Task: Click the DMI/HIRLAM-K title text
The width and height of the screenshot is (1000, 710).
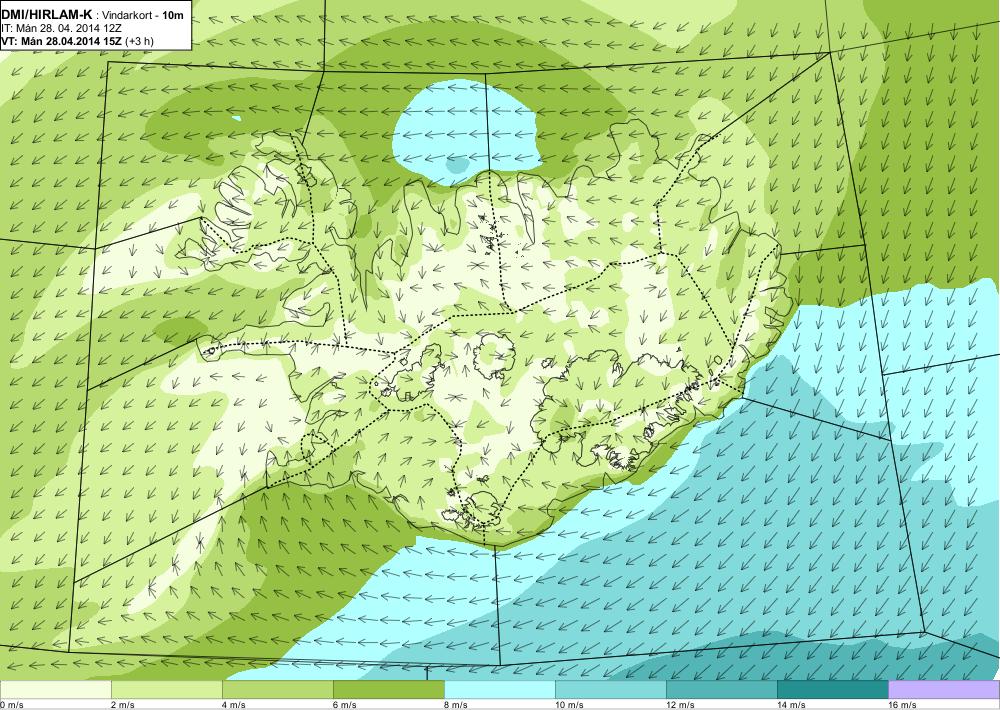Action: pyautogui.click(x=47, y=15)
